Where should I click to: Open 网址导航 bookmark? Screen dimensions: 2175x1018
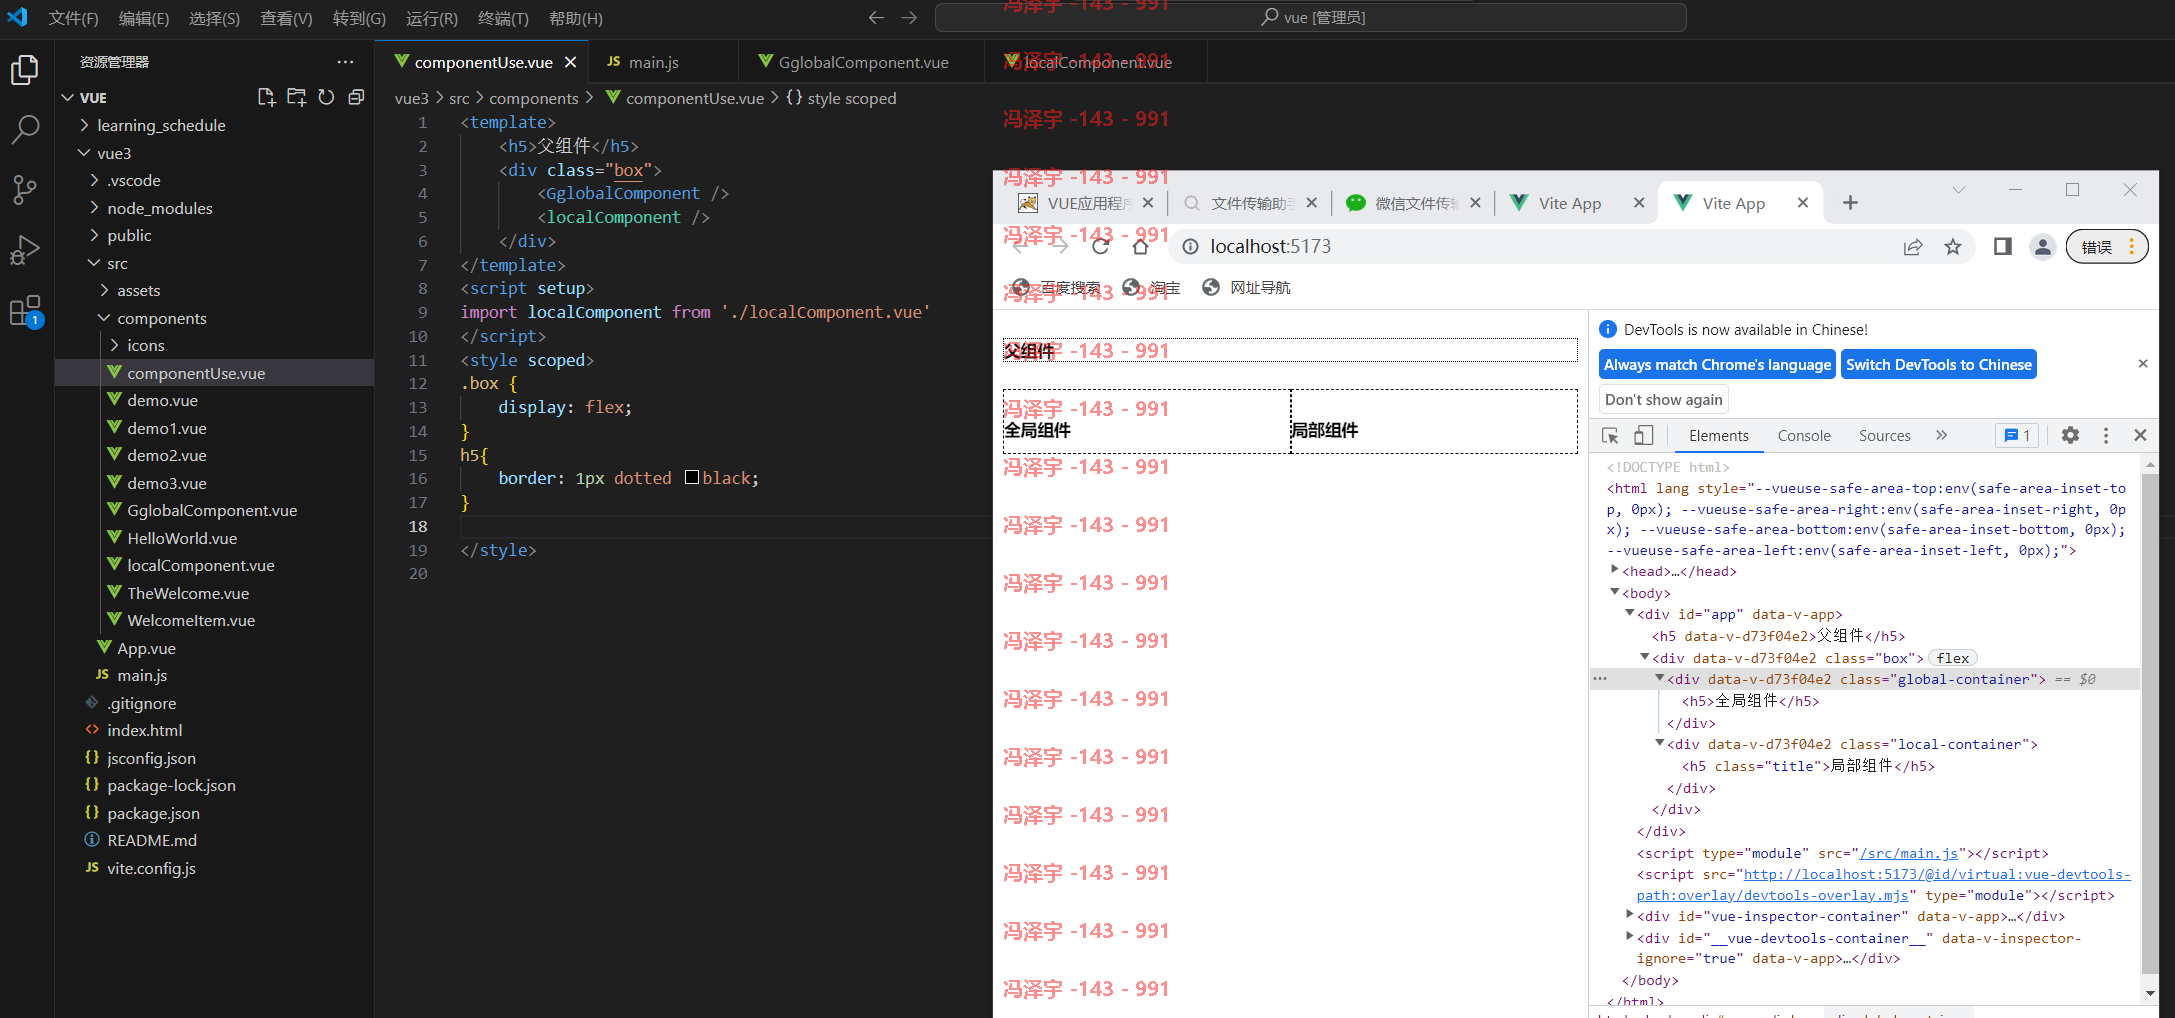pyautogui.click(x=1246, y=288)
